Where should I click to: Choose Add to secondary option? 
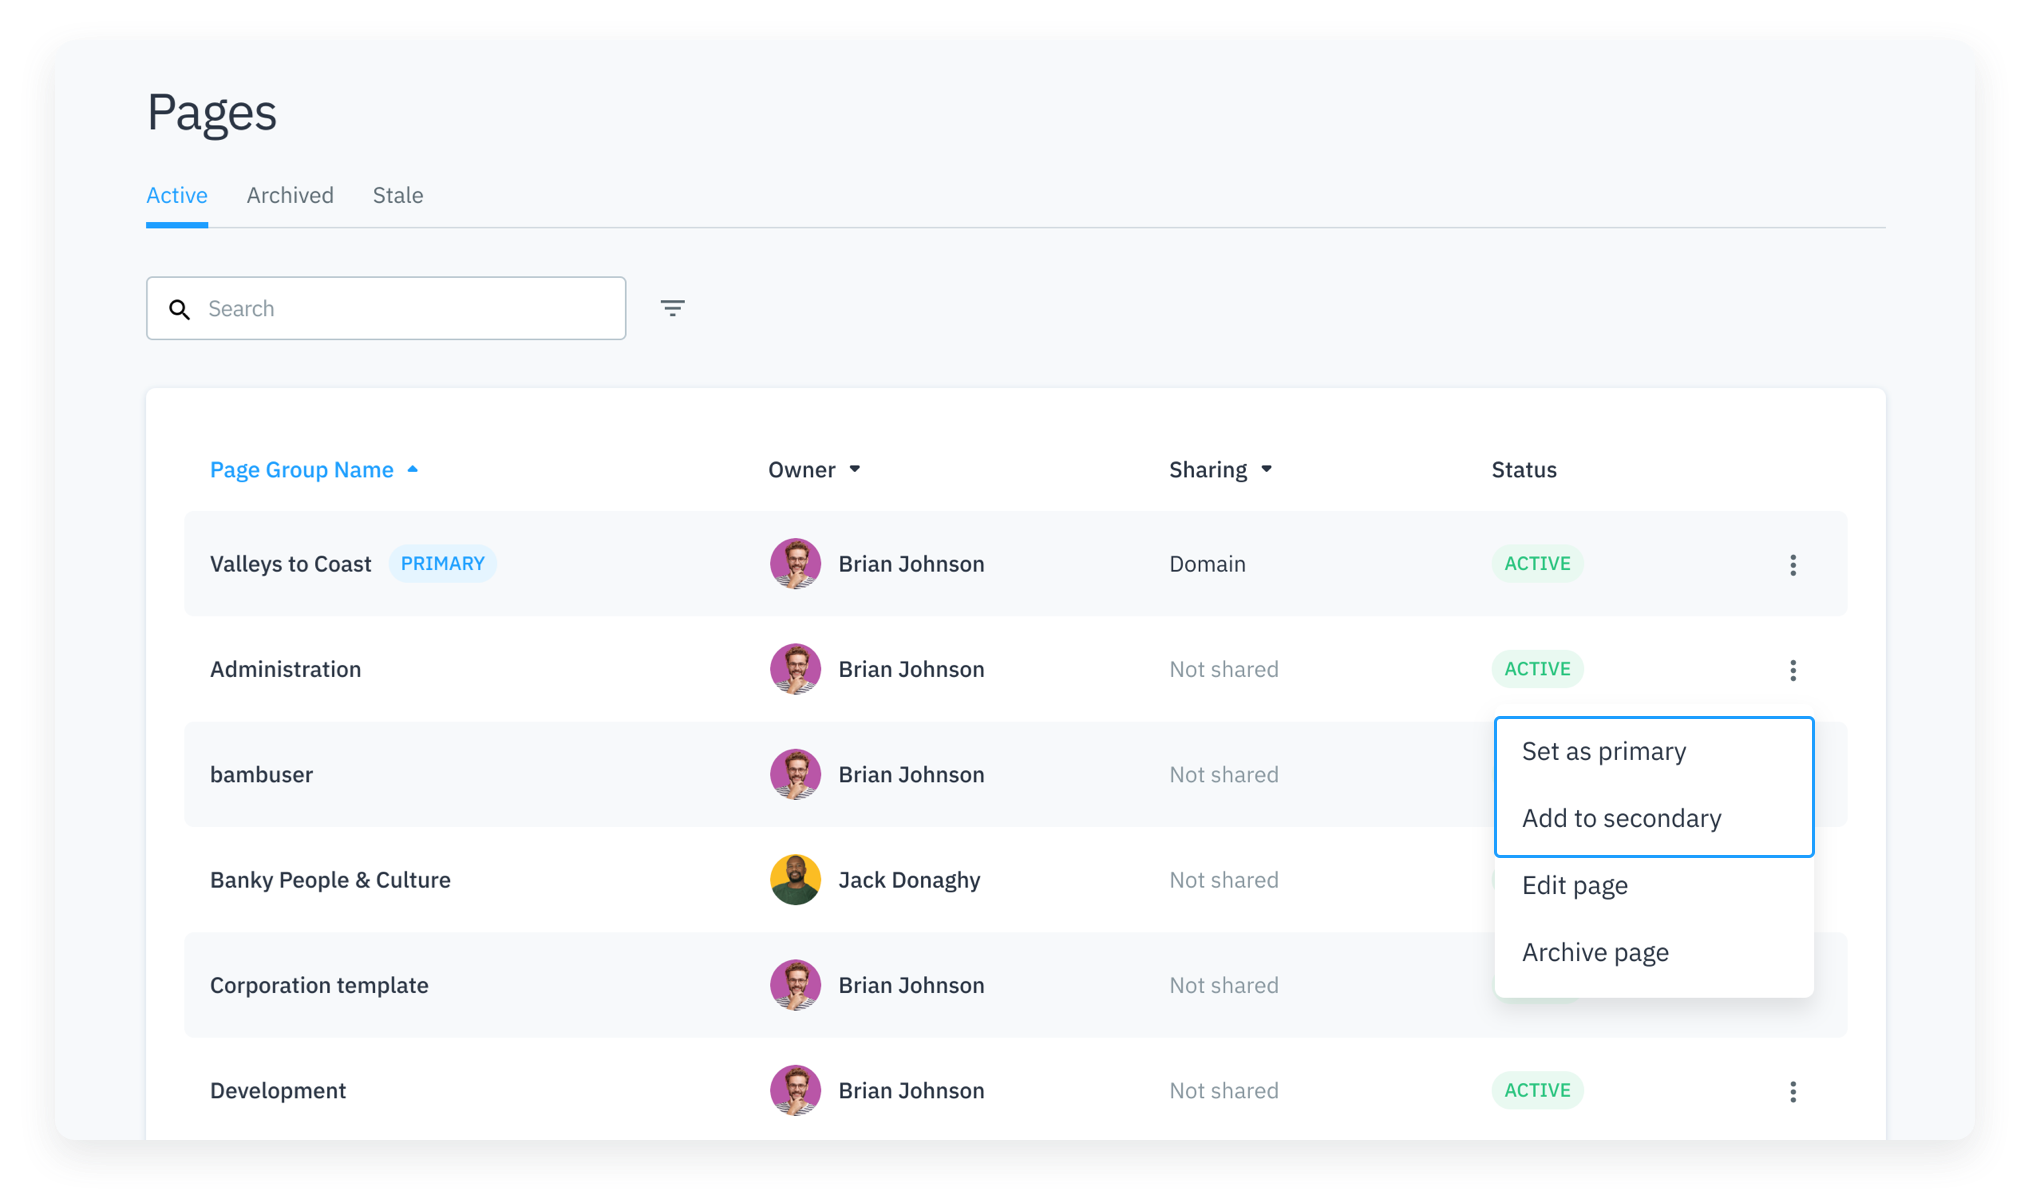1621,818
